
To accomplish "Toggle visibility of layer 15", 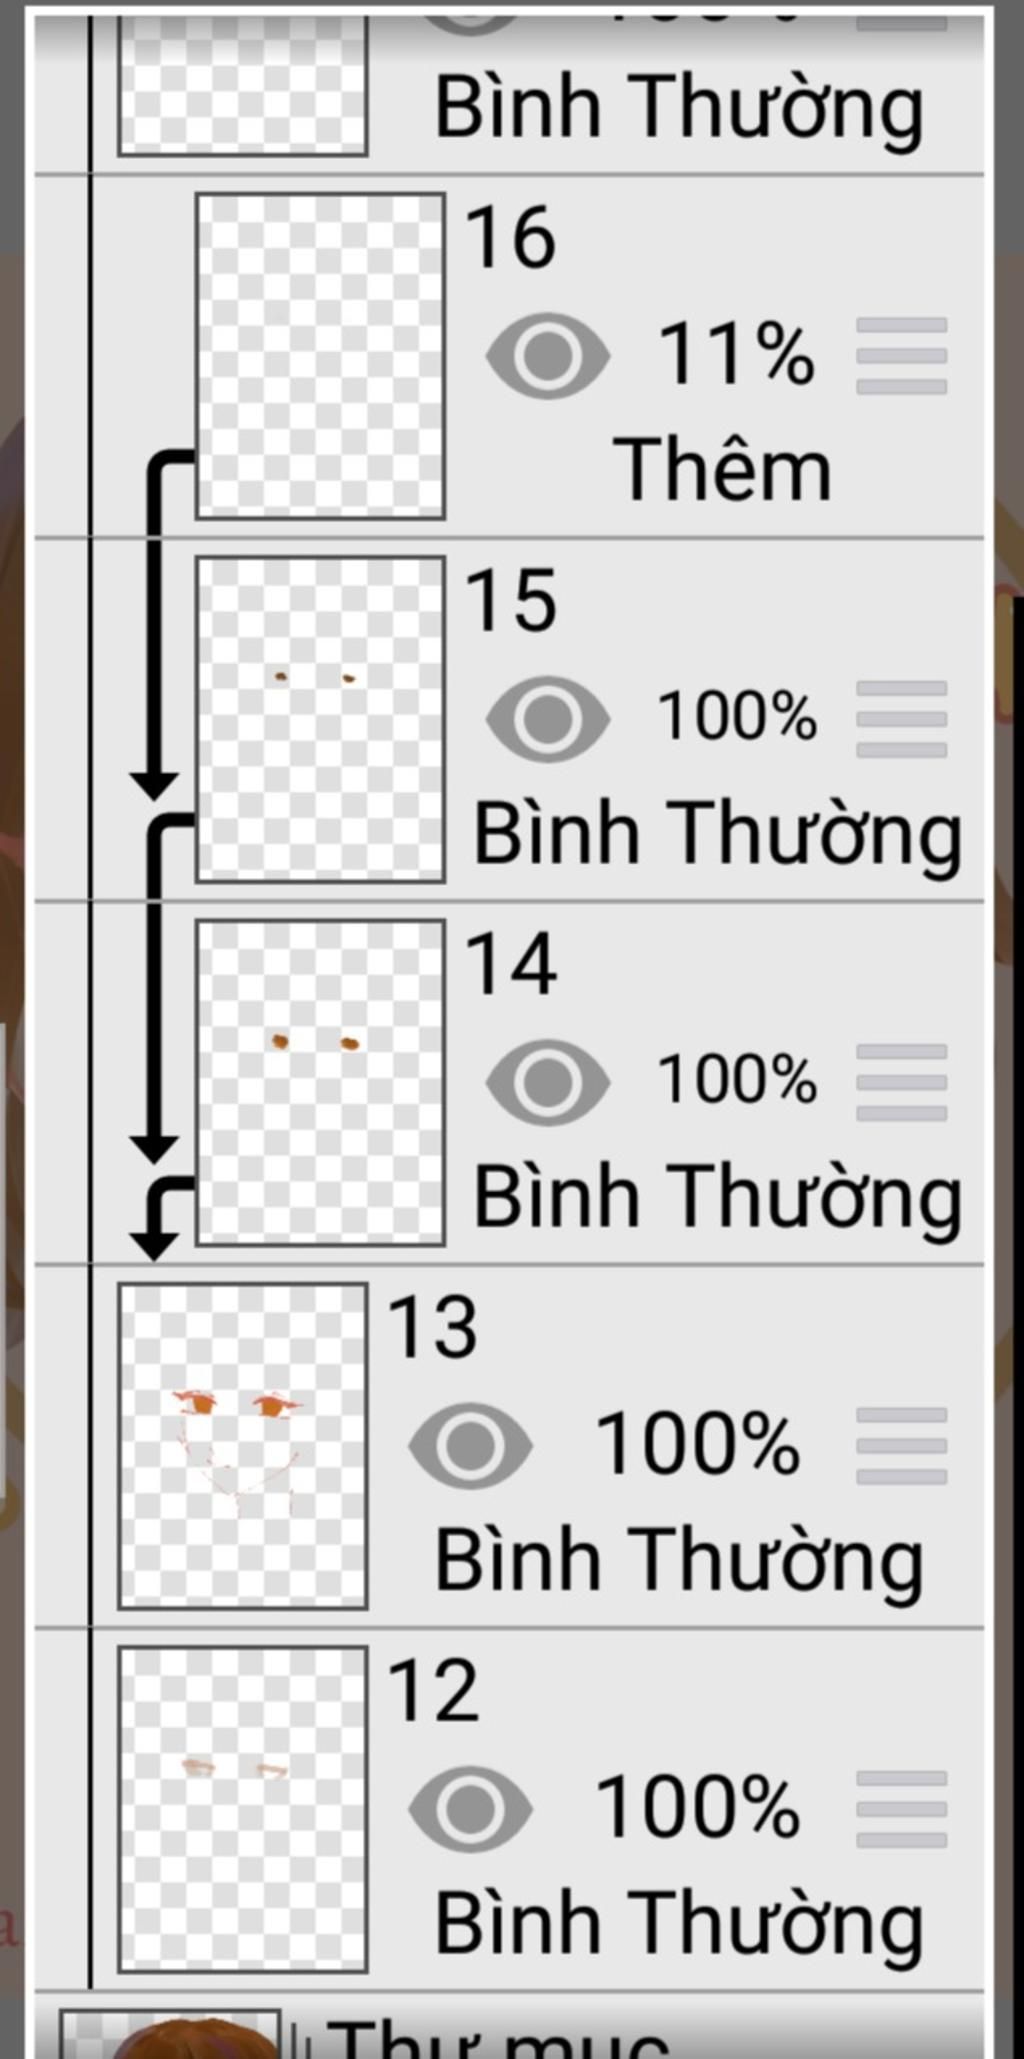I will (547, 719).
